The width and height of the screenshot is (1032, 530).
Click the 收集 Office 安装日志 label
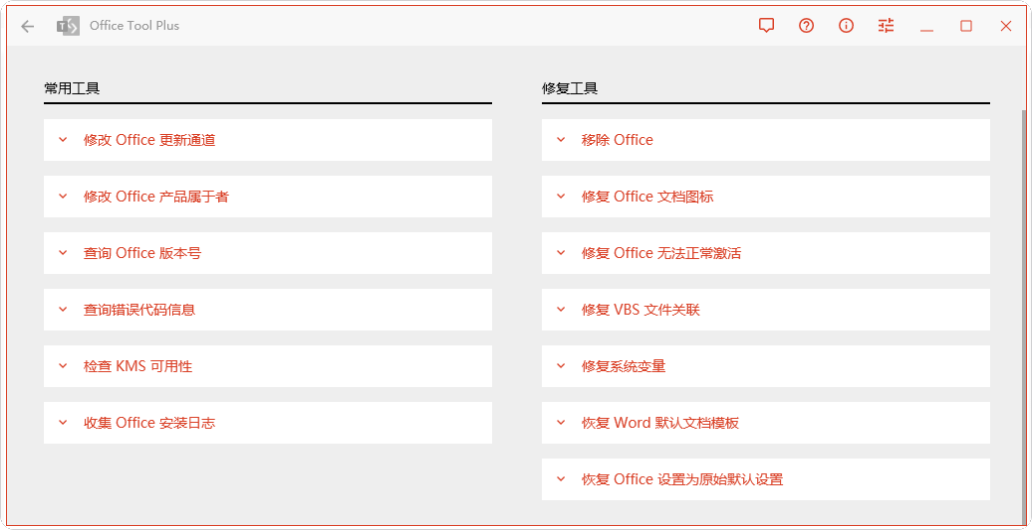coord(149,423)
